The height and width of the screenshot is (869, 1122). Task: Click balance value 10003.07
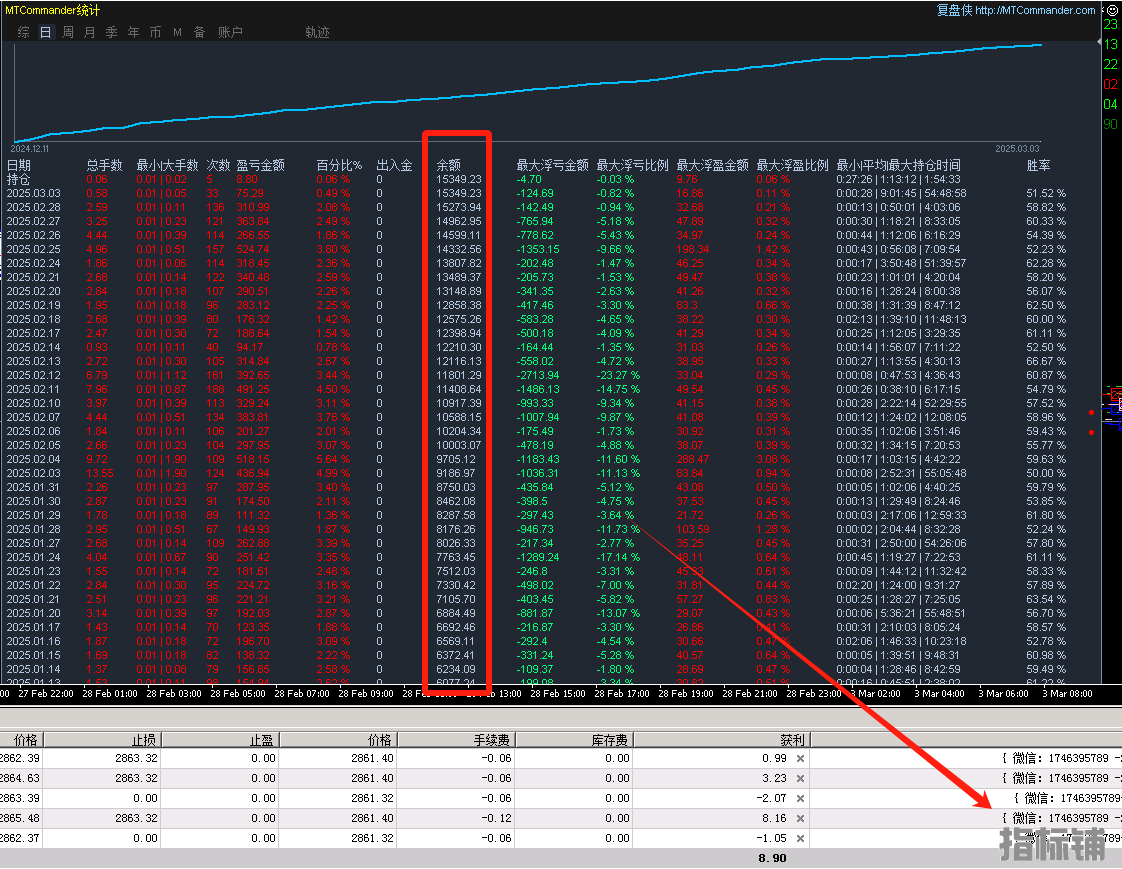point(459,445)
